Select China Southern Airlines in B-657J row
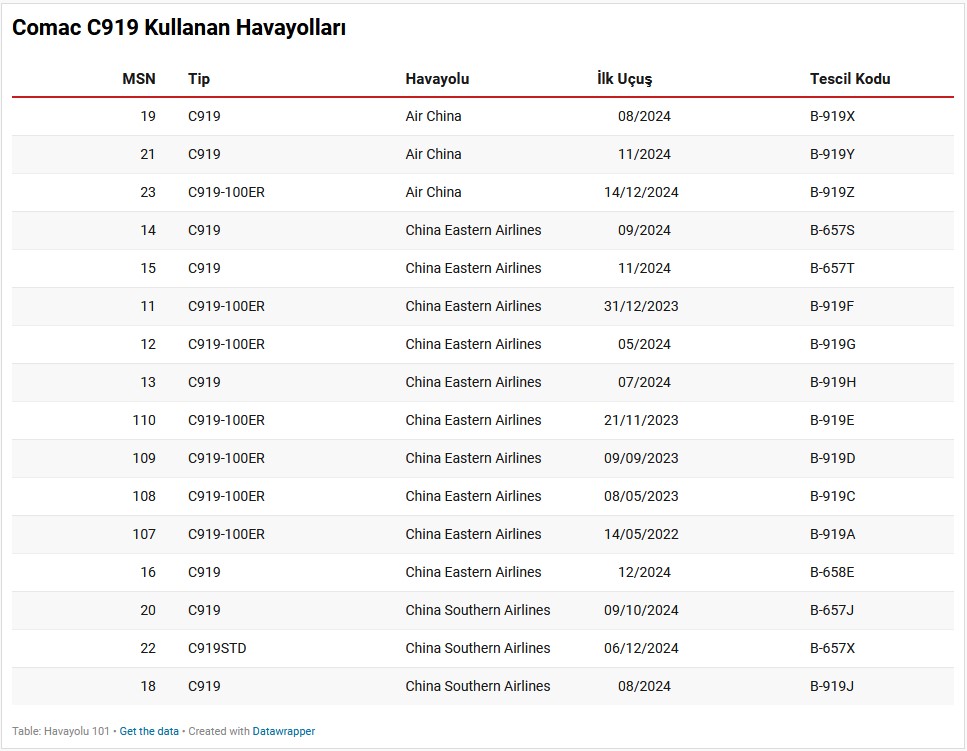Screen dimensions: 967x751 point(477,610)
